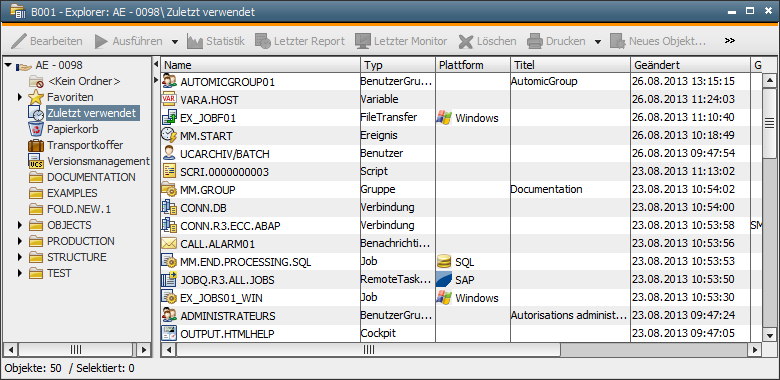This screenshot has width=780, height=380.
Task: Open the Drucken dropdown arrow
Action: (x=598, y=42)
